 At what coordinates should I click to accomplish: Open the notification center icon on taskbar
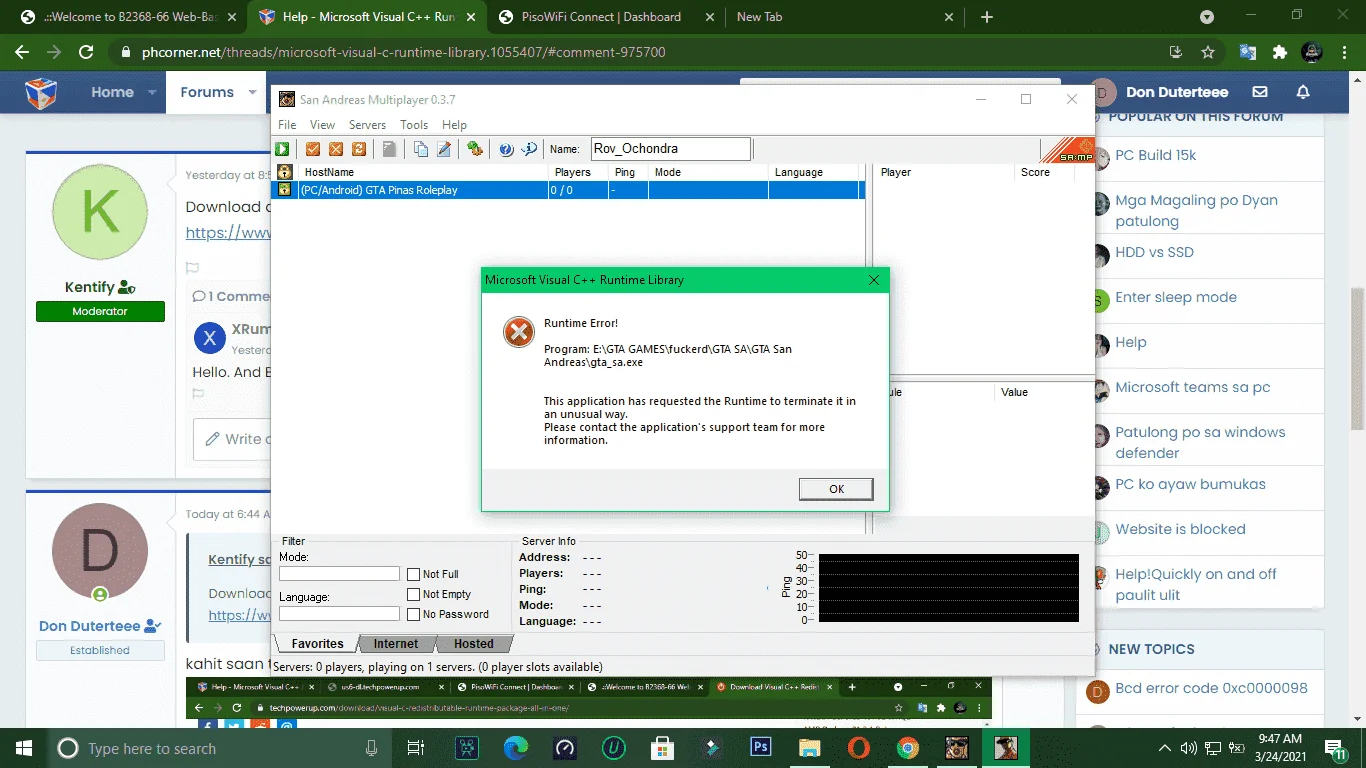(1337, 748)
